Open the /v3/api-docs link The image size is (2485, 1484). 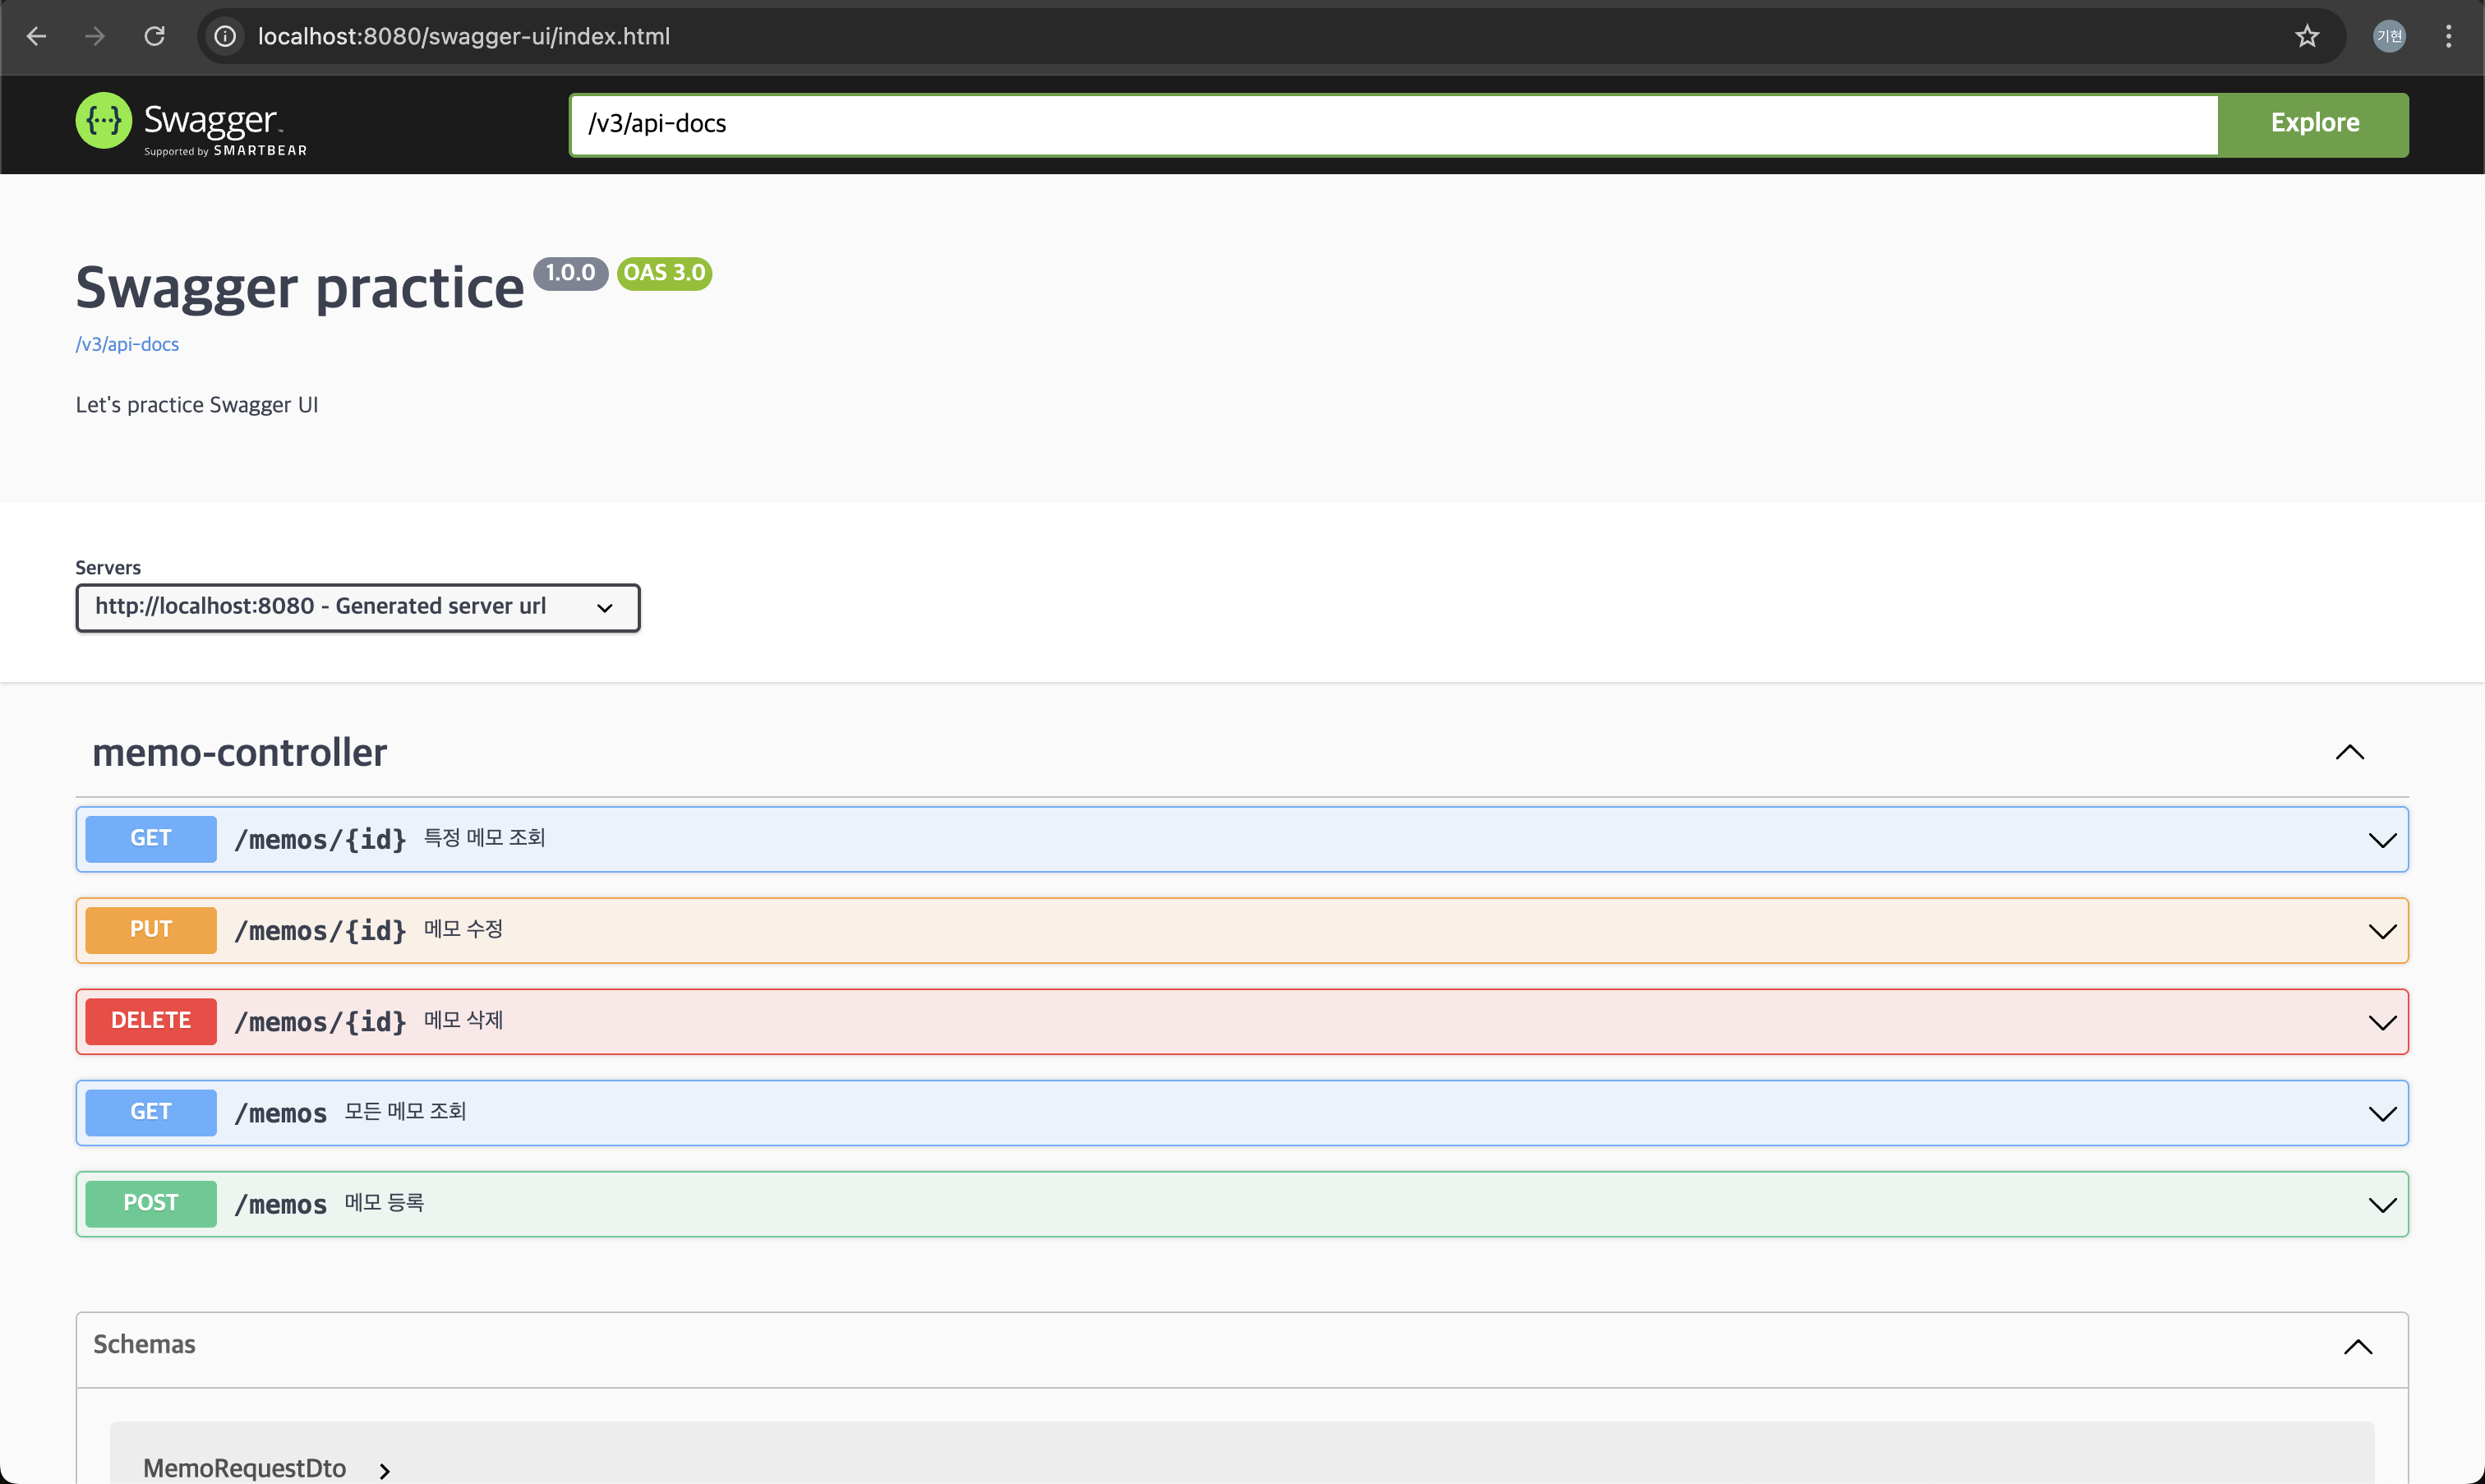click(x=127, y=344)
